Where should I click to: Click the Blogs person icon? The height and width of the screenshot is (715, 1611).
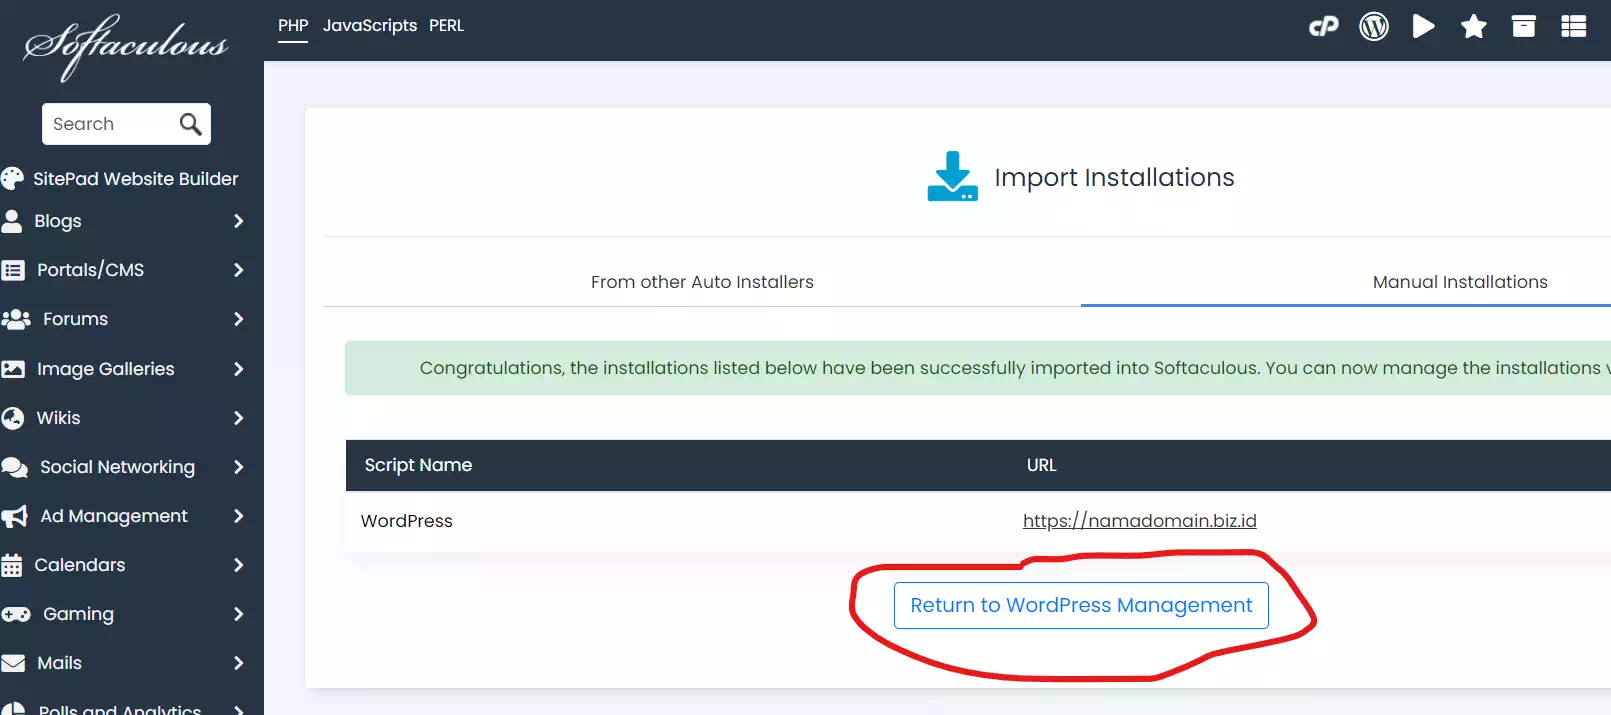coord(11,221)
